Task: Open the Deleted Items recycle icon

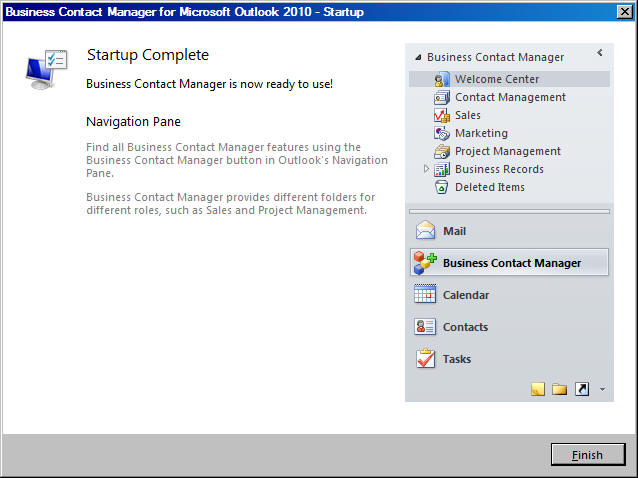Action: [x=441, y=187]
